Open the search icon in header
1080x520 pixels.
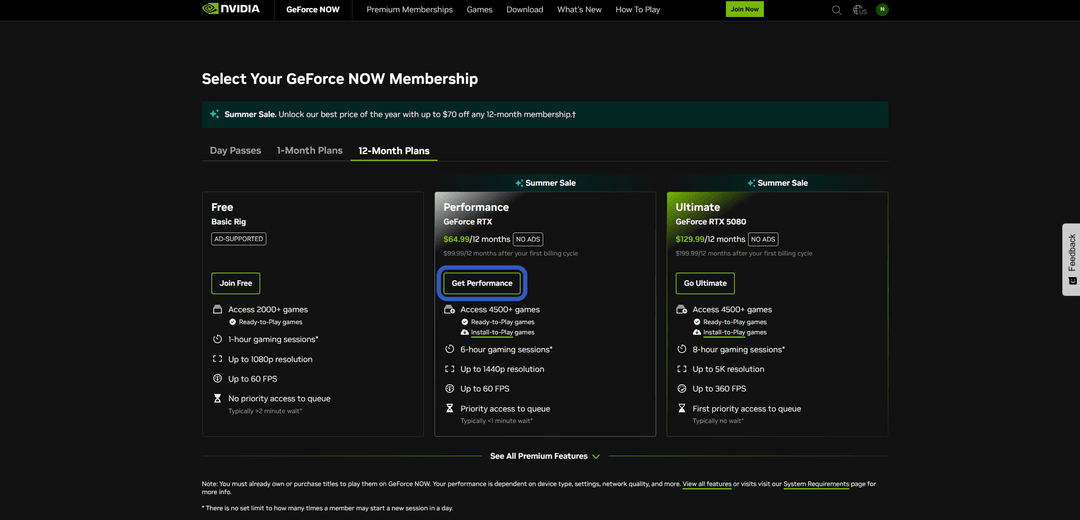(837, 10)
